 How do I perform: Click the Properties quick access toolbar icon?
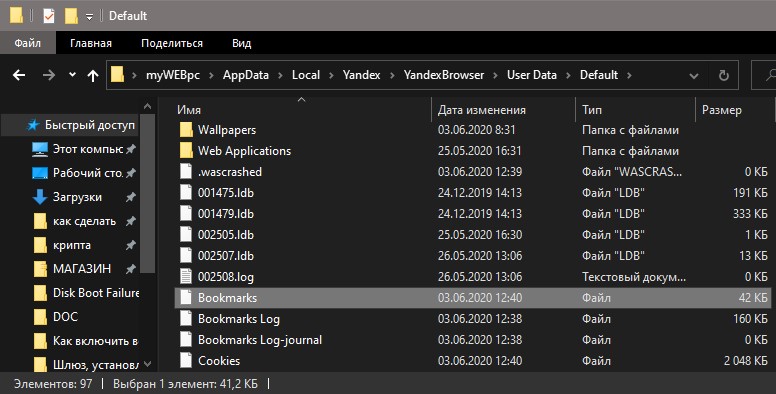point(48,16)
